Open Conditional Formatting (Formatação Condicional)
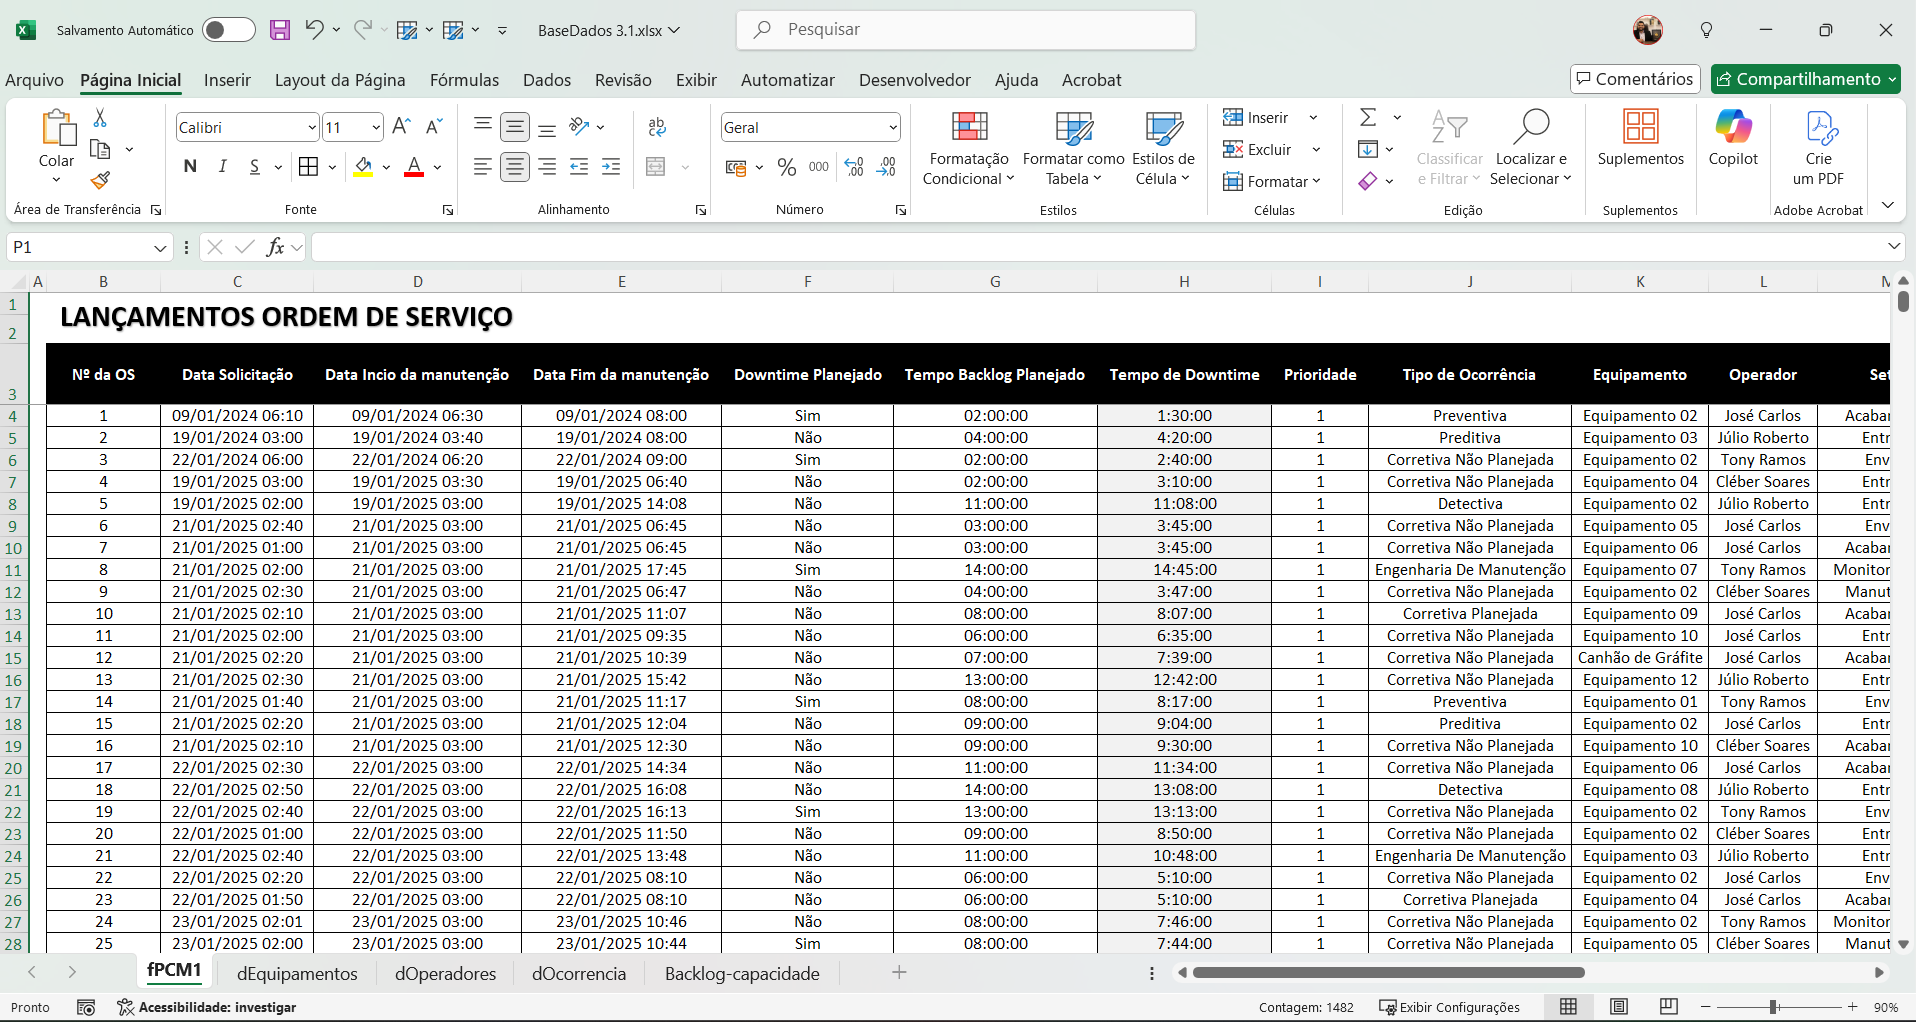This screenshot has width=1916, height=1022. coord(968,148)
